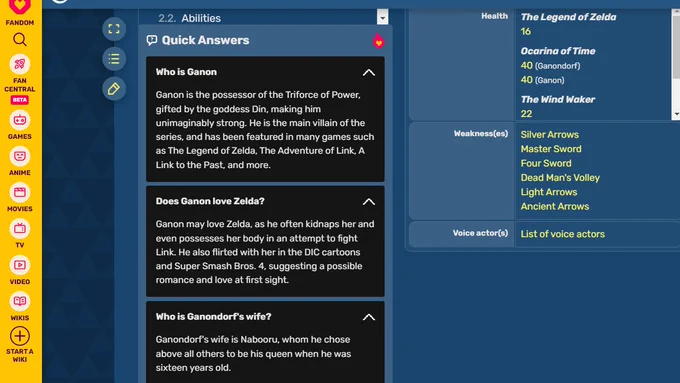Click the Health infobox scrollbar down arrow
This screenshot has height=383, width=680.
click(676, 114)
